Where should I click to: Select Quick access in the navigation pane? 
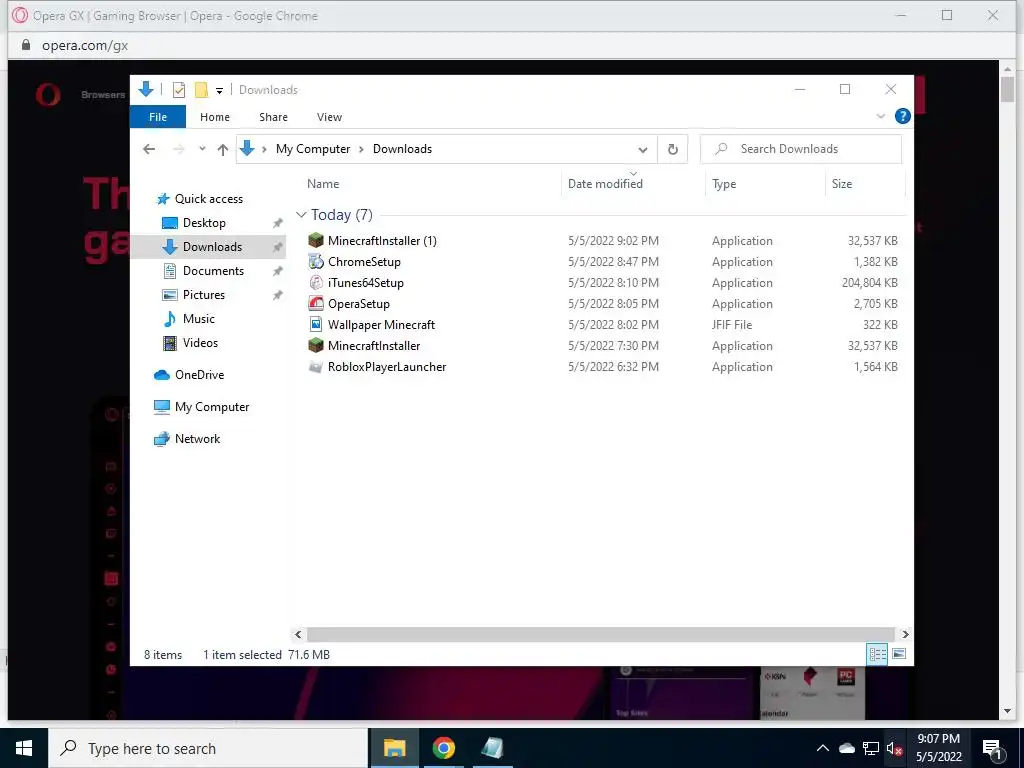tap(208, 199)
